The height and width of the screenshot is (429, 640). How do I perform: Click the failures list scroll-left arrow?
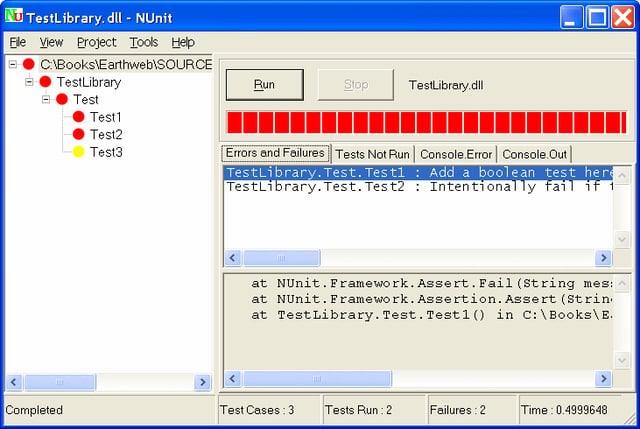[x=233, y=258]
